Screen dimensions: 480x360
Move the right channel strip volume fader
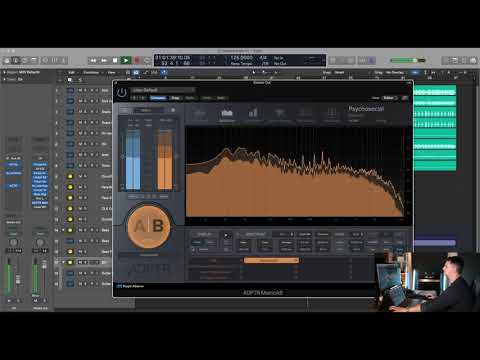44,265
